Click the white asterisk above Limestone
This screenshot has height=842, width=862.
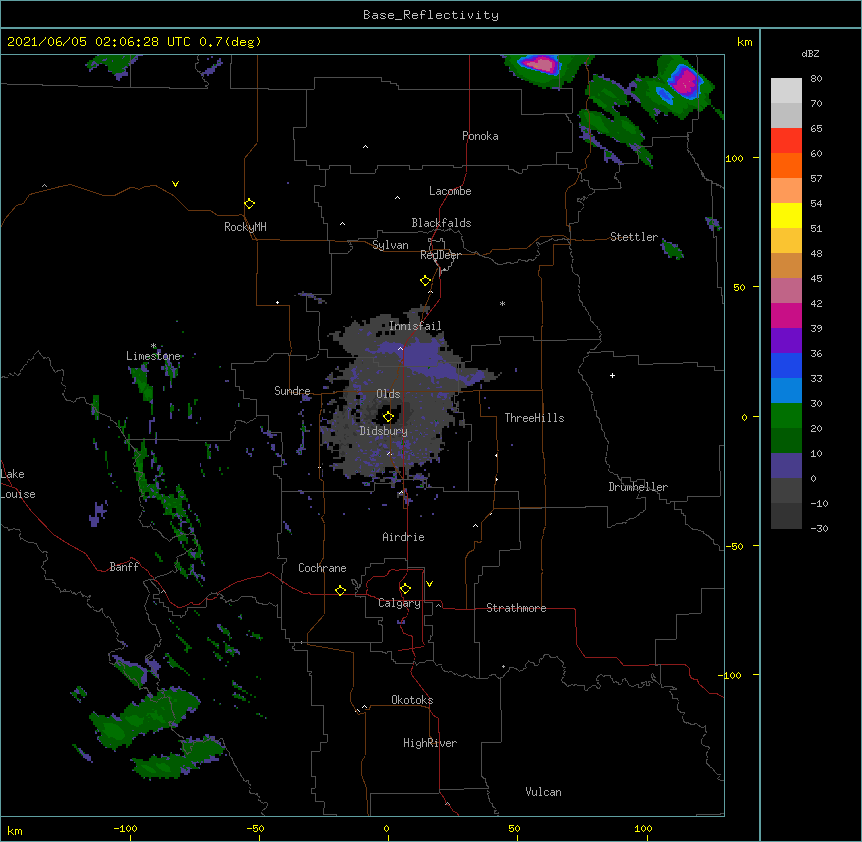tap(153, 346)
